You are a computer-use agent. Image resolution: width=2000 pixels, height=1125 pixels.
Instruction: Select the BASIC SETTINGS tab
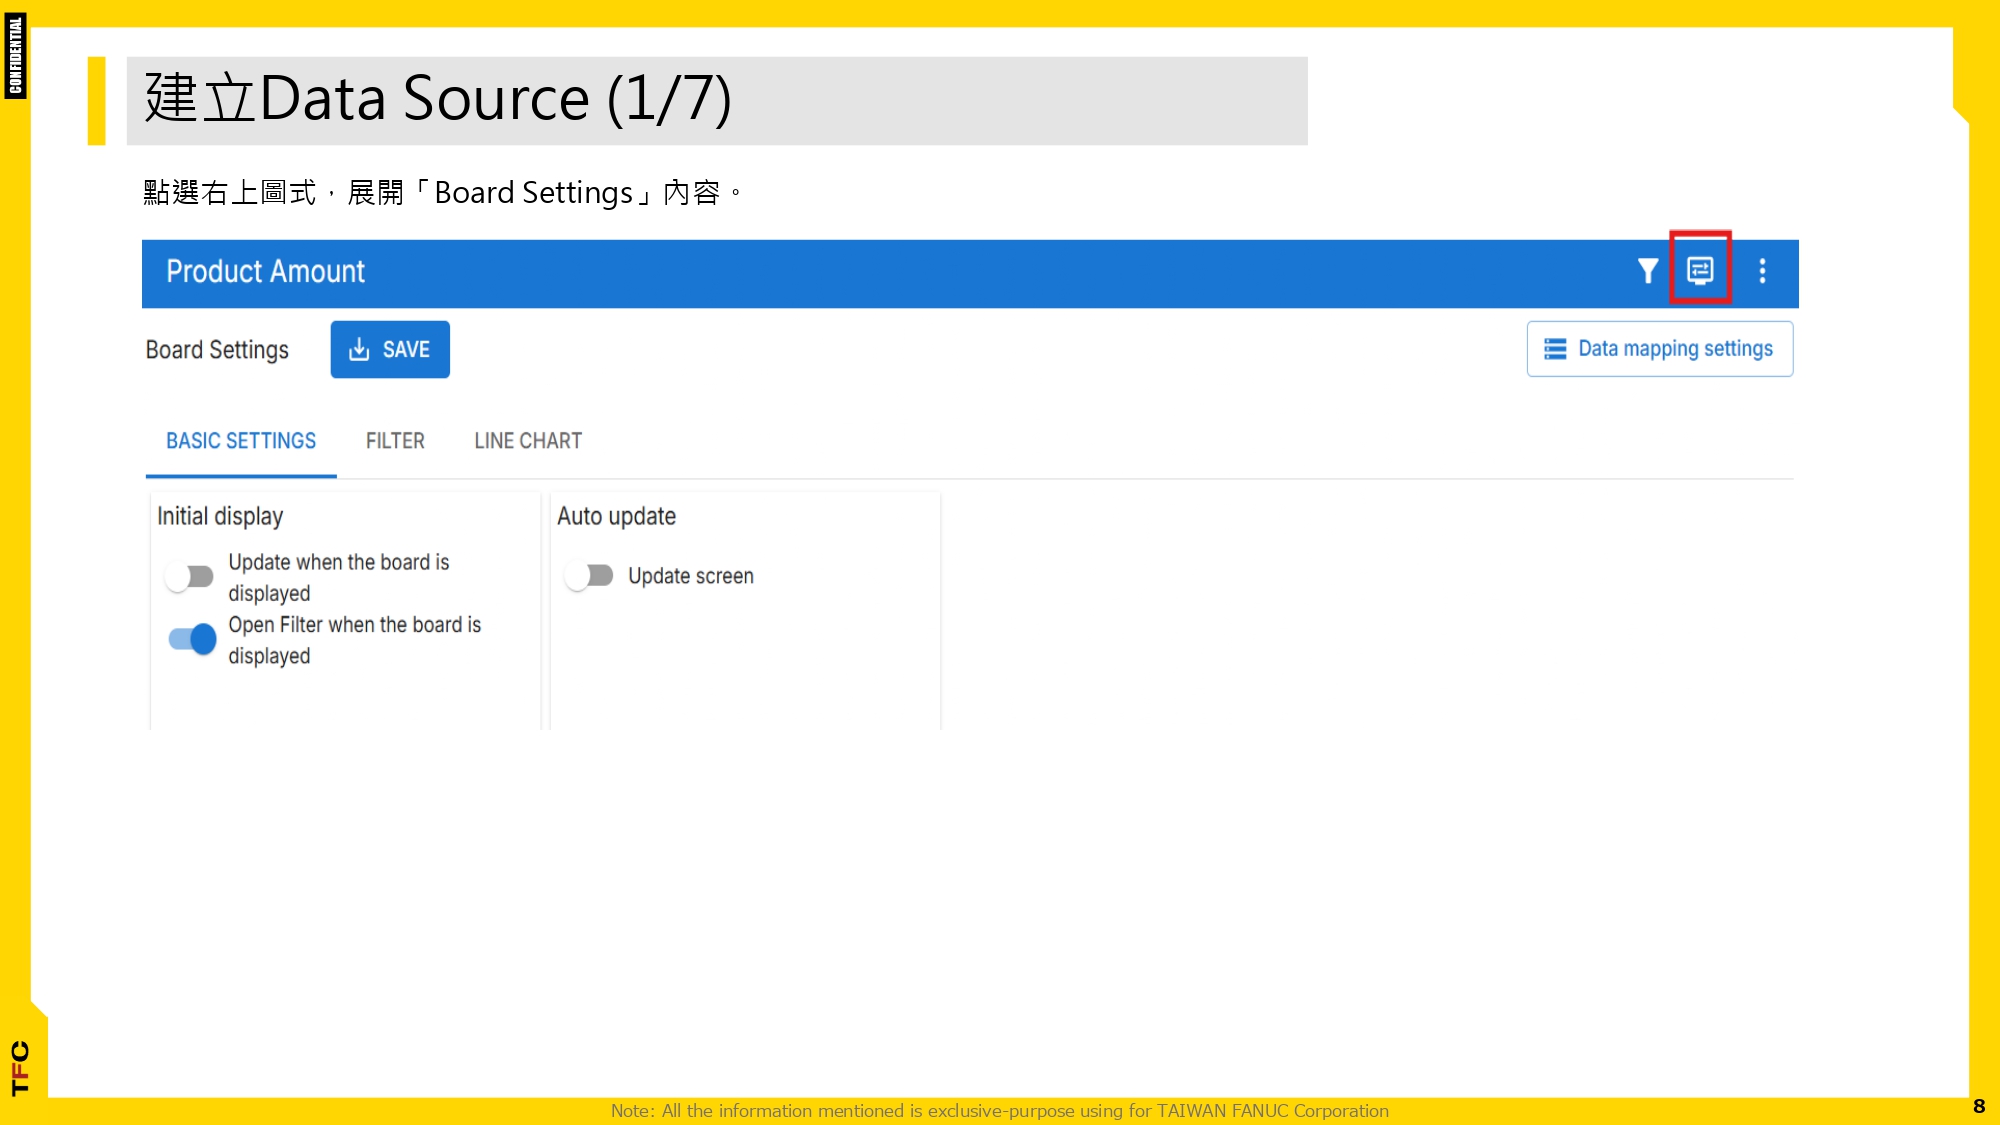[241, 441]
